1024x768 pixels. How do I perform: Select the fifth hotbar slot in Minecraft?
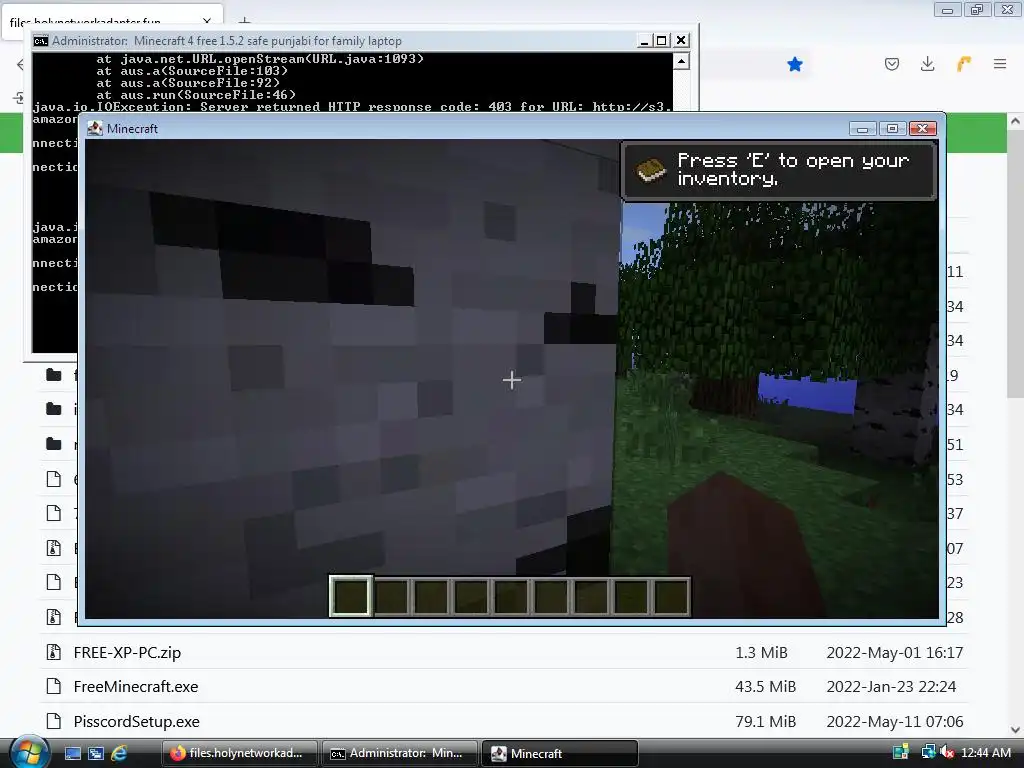[510, 596]
